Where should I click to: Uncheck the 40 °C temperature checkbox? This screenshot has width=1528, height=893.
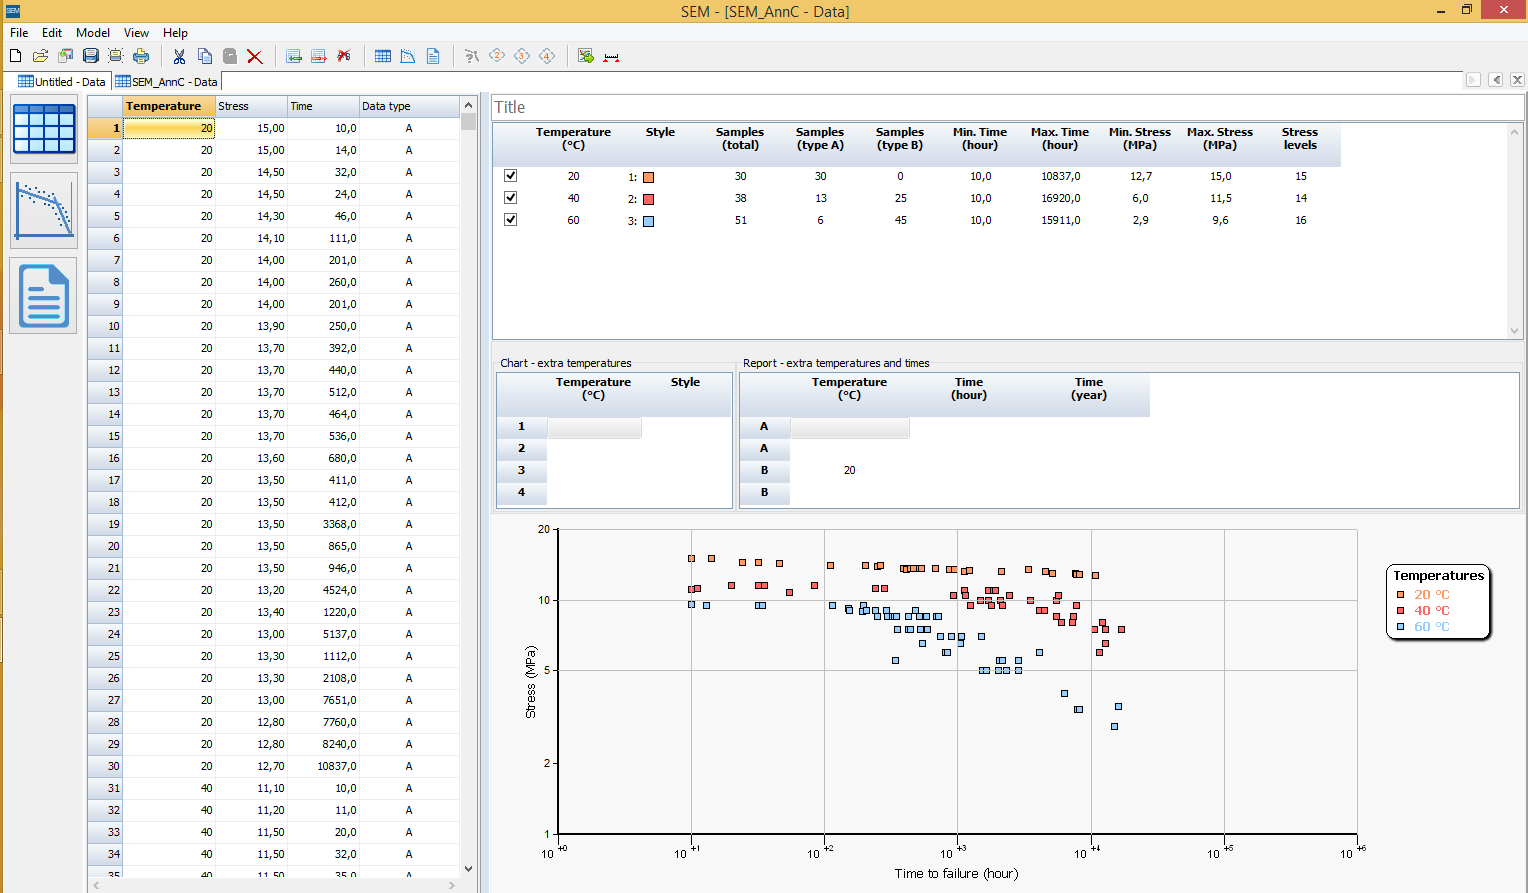click(x=511, y=198)
